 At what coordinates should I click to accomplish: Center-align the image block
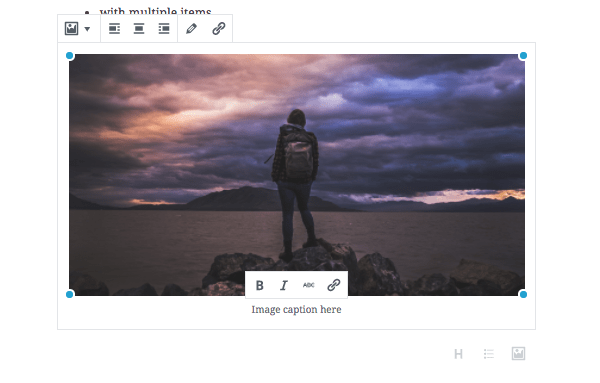[x=139, y=29]
